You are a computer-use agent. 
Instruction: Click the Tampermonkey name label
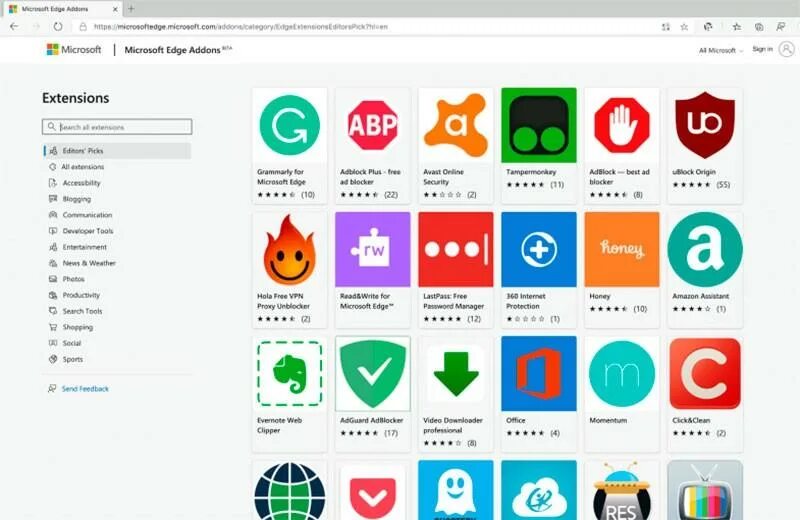tap(531, 172)
